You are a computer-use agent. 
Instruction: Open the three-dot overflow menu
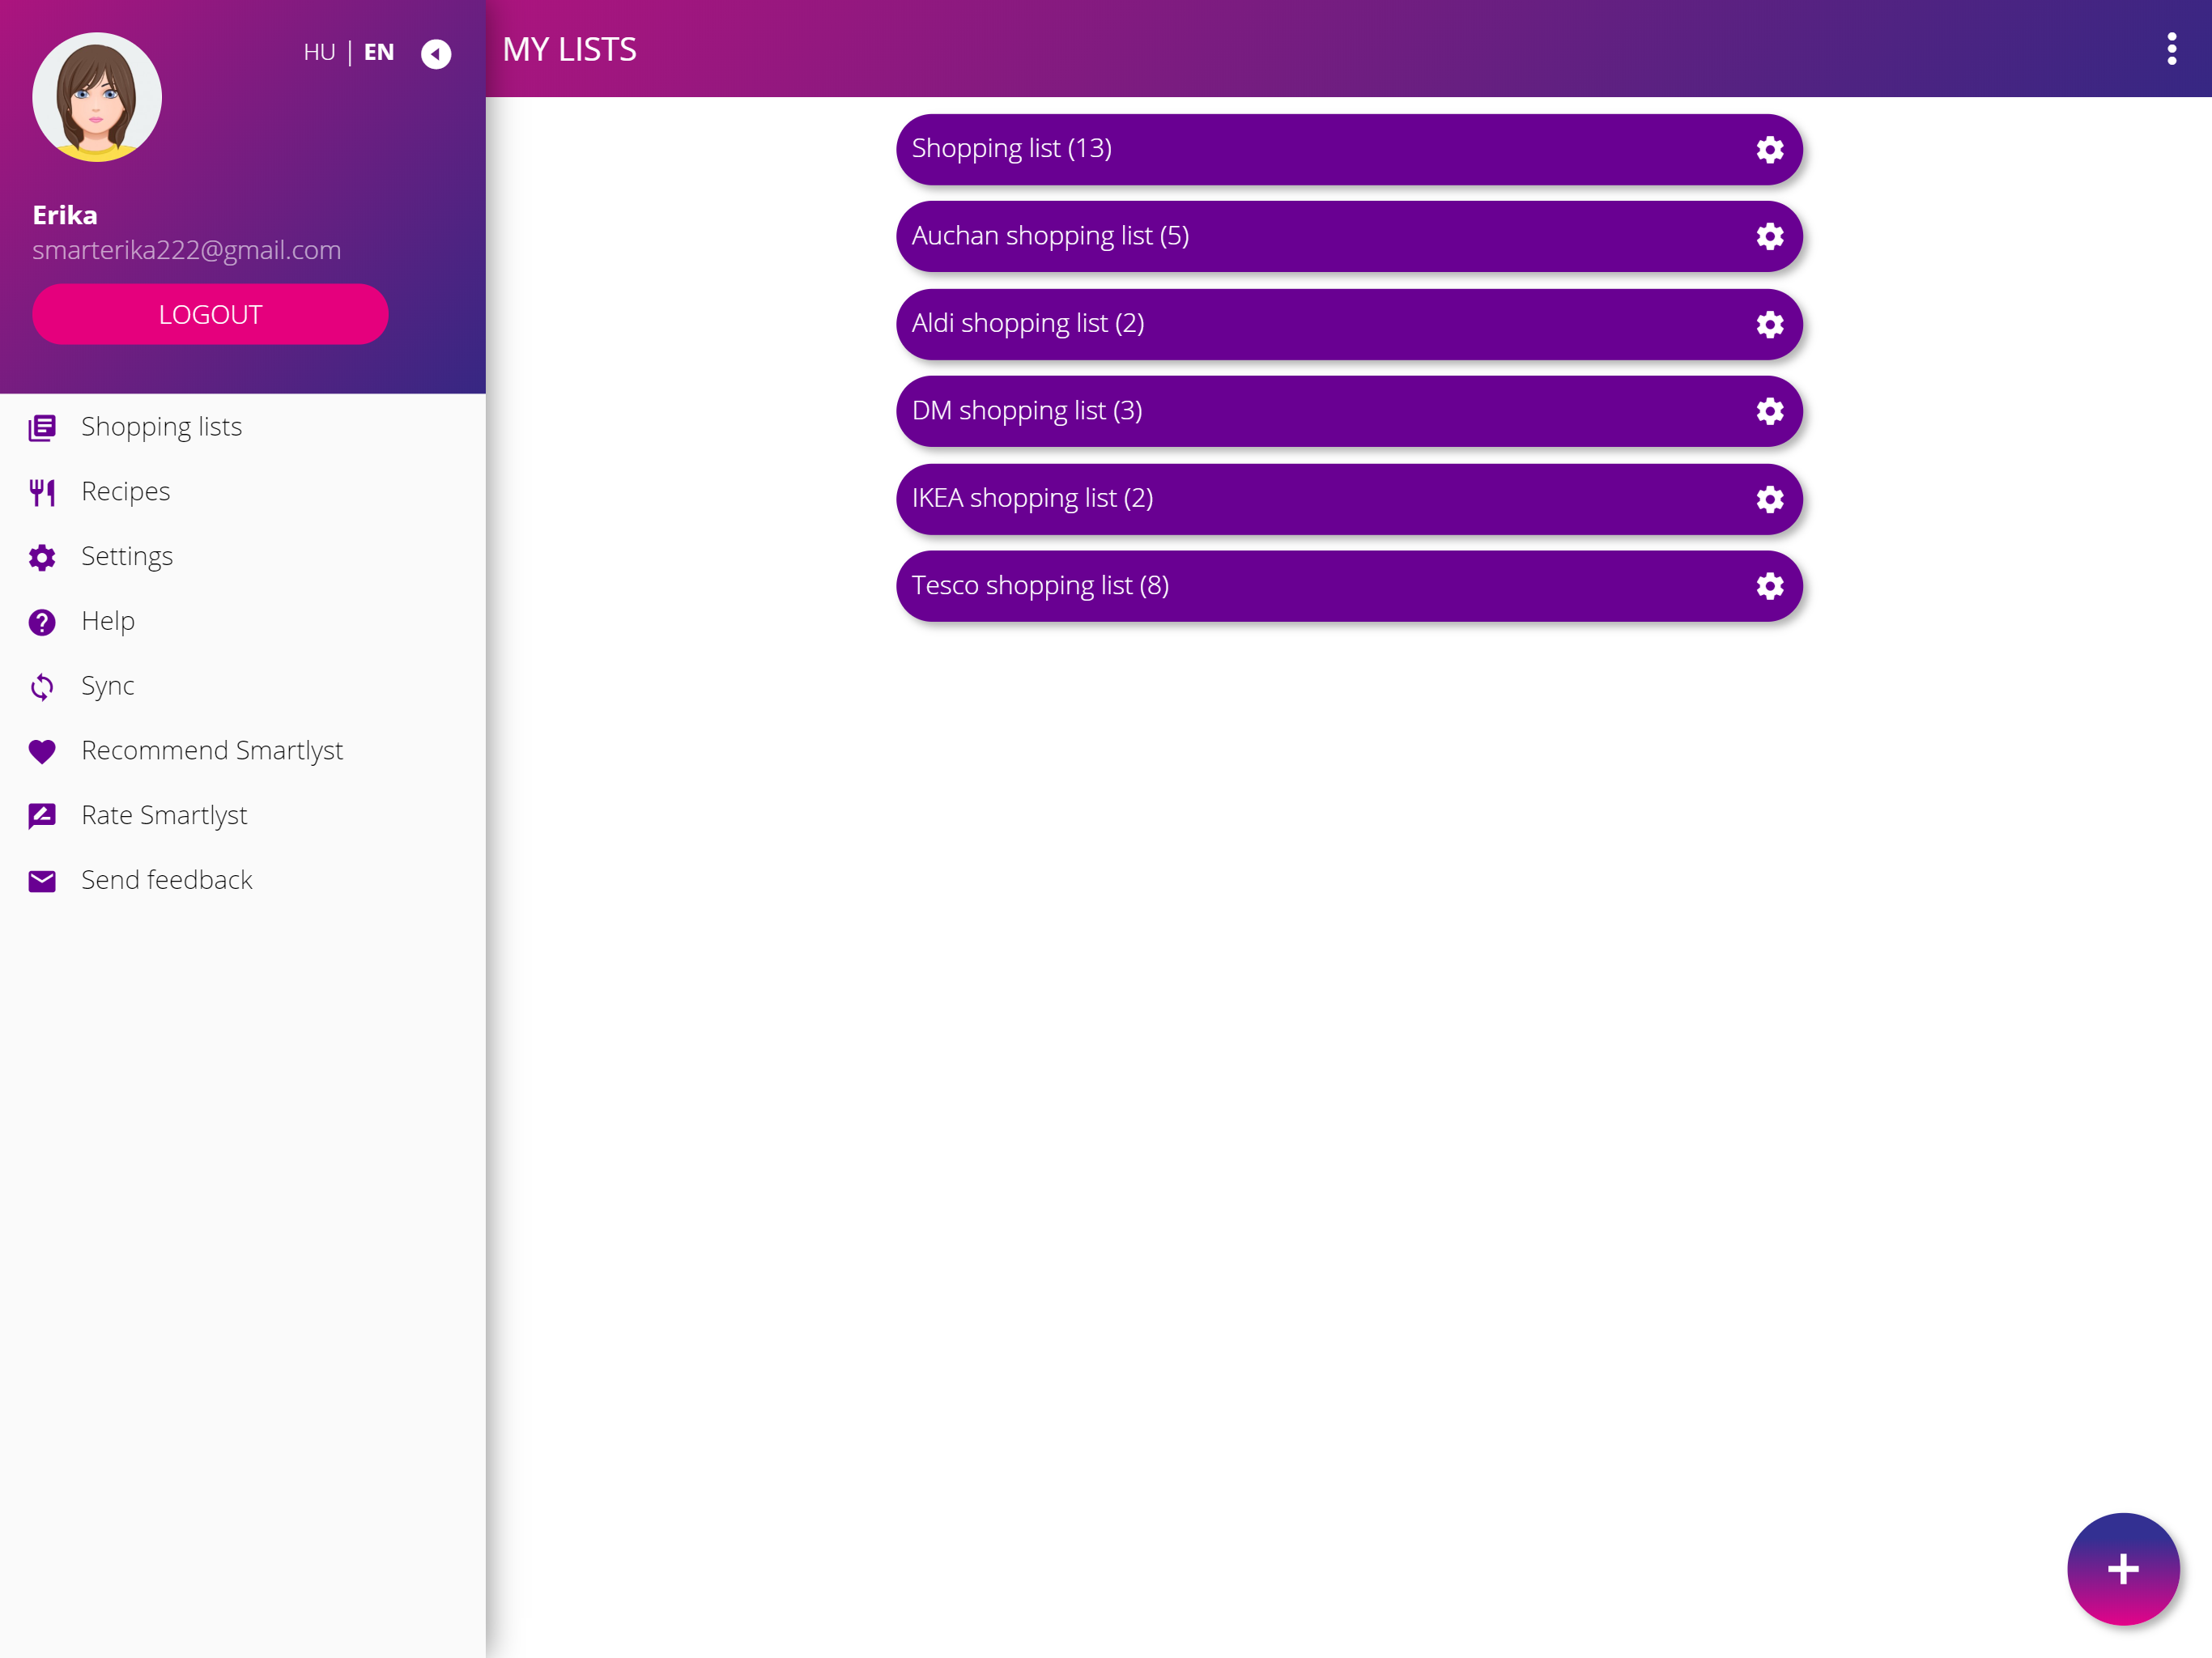click(2171, 49)
